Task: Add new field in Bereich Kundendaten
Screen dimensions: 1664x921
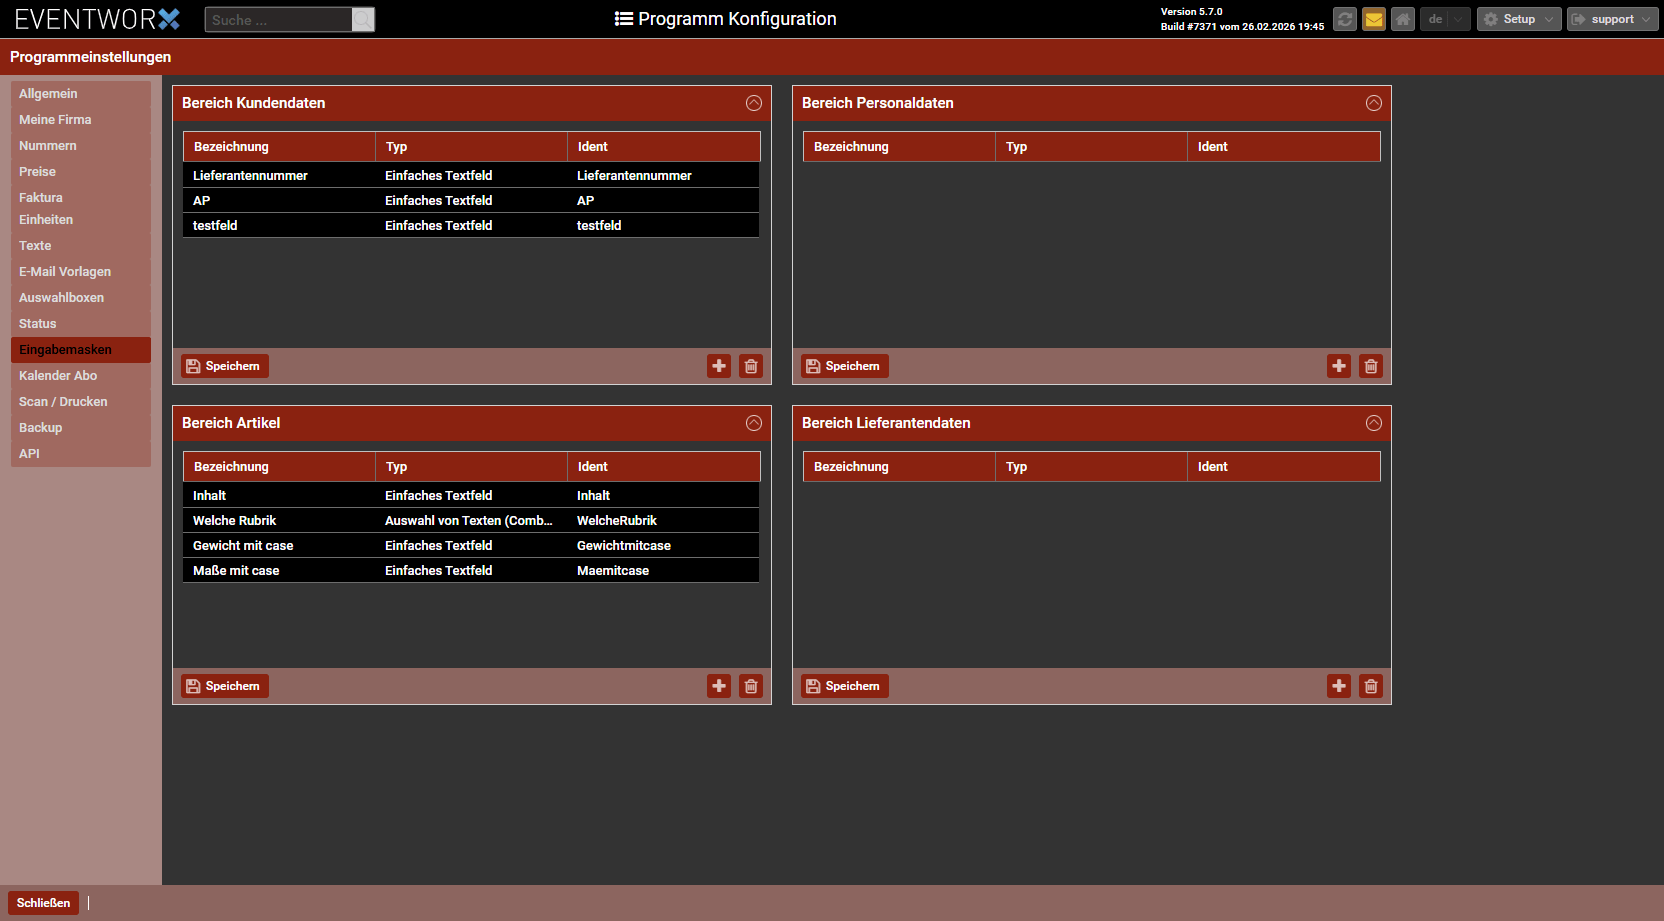Action: click(719, 366)
